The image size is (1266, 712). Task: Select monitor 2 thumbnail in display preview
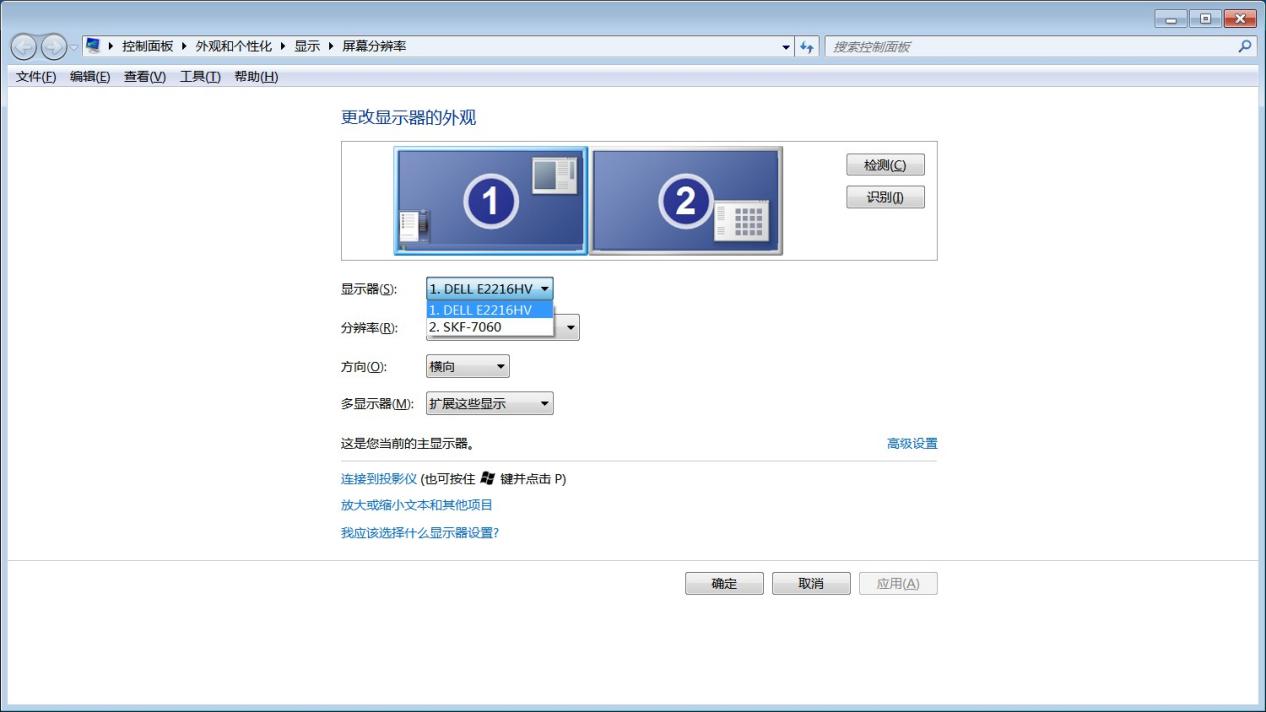tap(685, 201)
